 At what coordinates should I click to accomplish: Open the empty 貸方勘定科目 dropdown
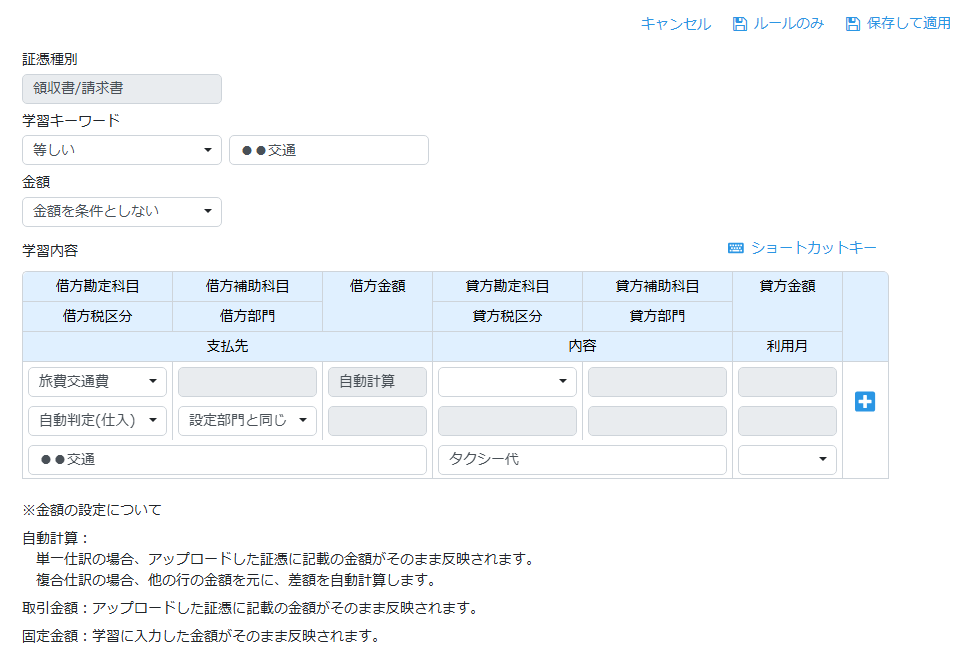507,382
